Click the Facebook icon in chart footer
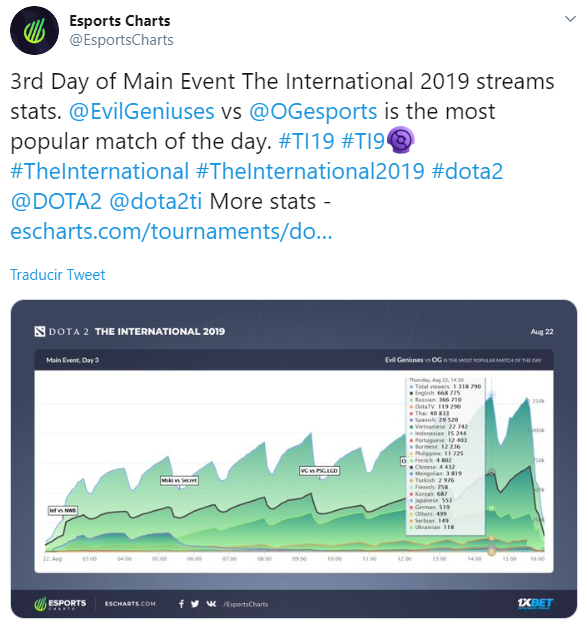Screen dimensions: 585x633 click(181, 604)
